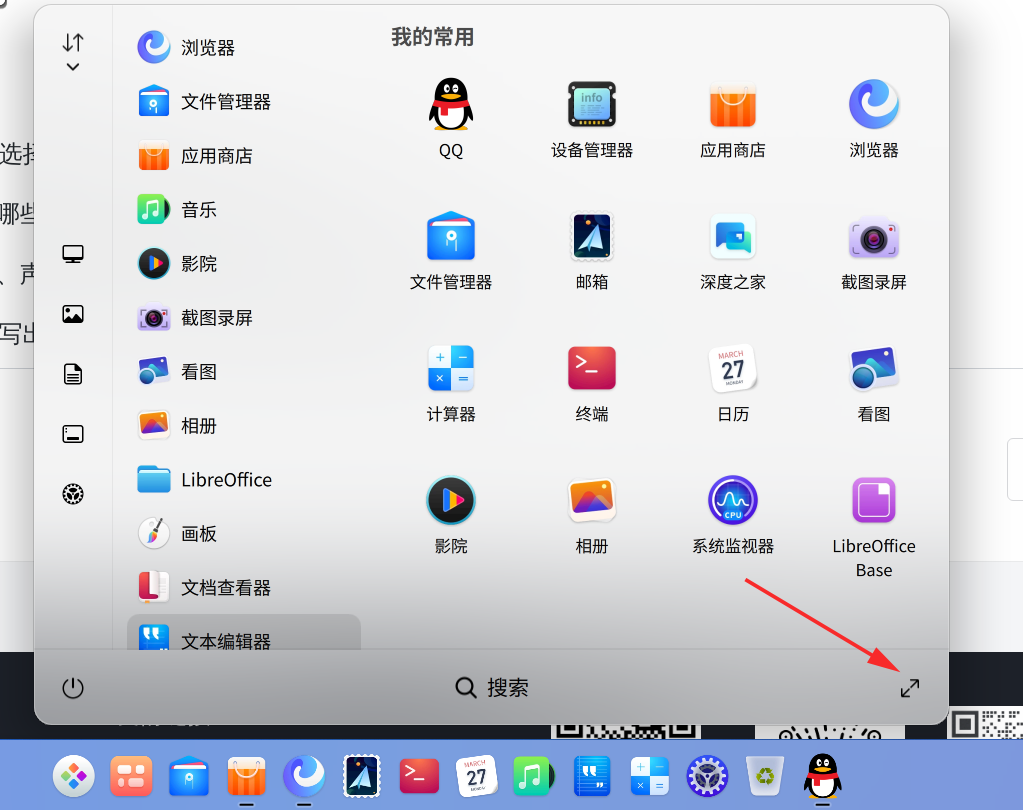Open control center gear in the sidebar
Image resolution: width=1023 pixels, height=810 pixels.
click(72, 494)
